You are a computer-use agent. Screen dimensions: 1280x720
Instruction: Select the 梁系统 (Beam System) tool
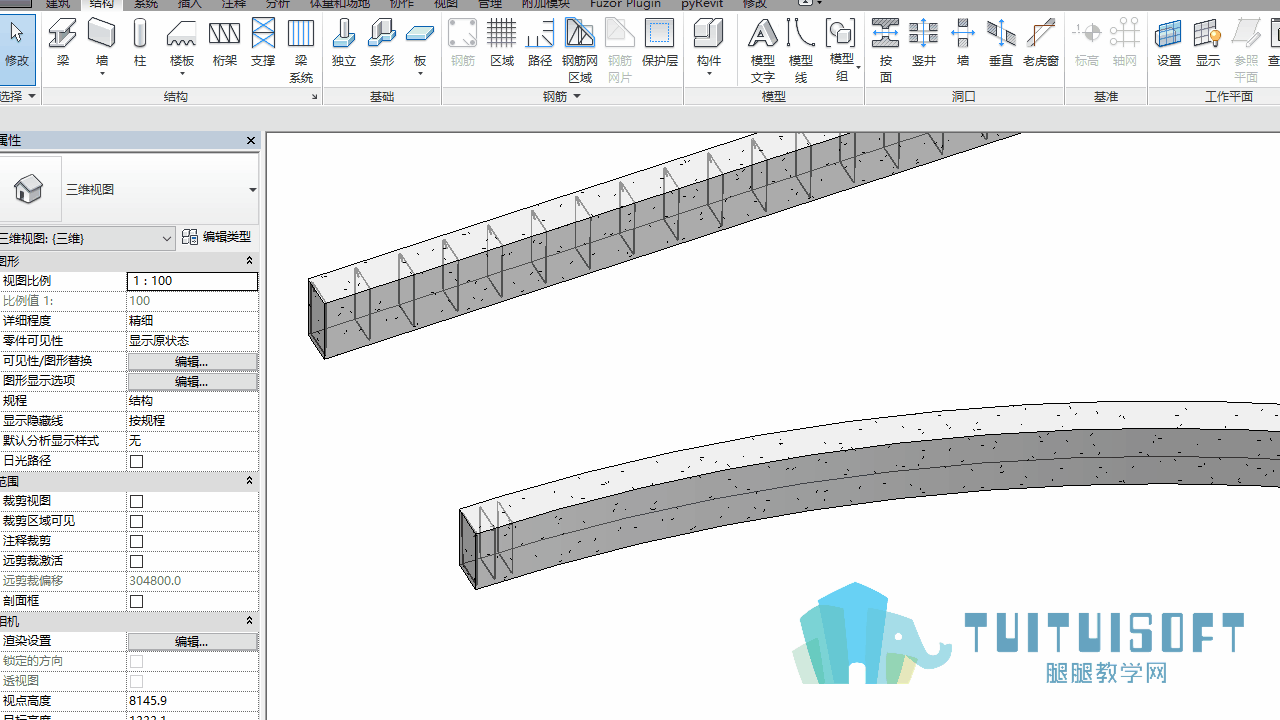[301, 50]
